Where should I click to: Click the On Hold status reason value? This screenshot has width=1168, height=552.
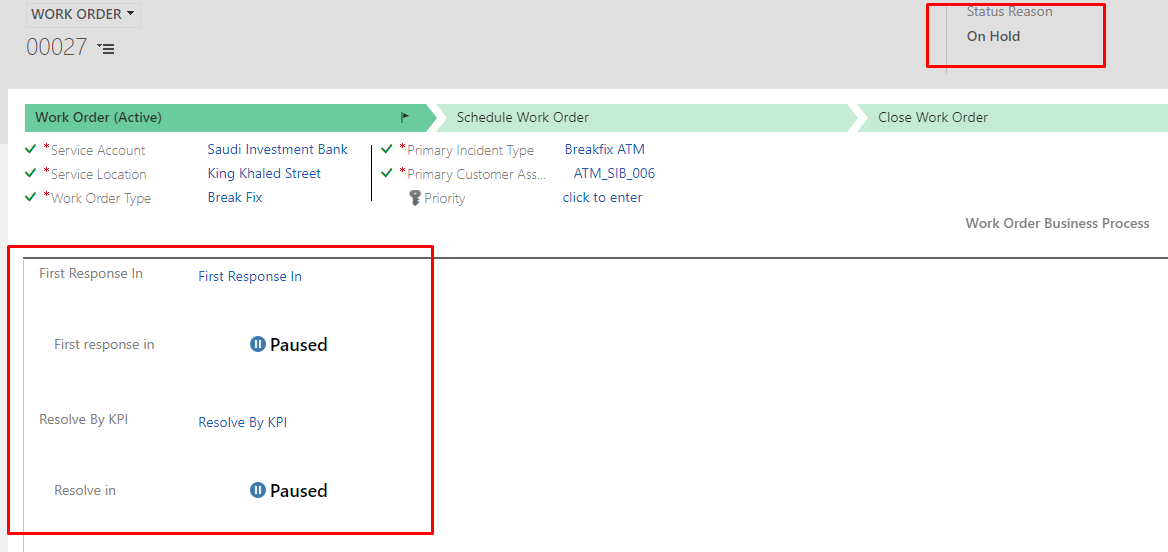[x=993, y=36]
